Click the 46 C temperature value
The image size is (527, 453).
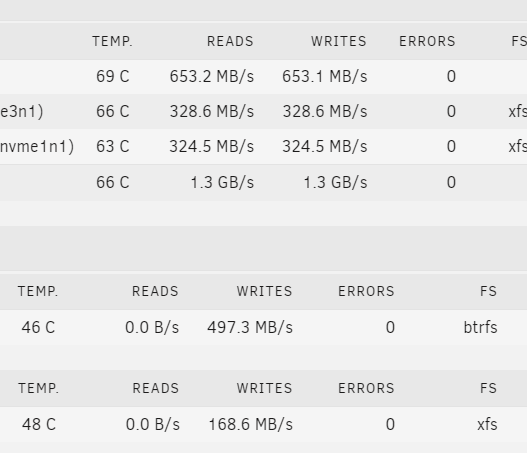38,327
